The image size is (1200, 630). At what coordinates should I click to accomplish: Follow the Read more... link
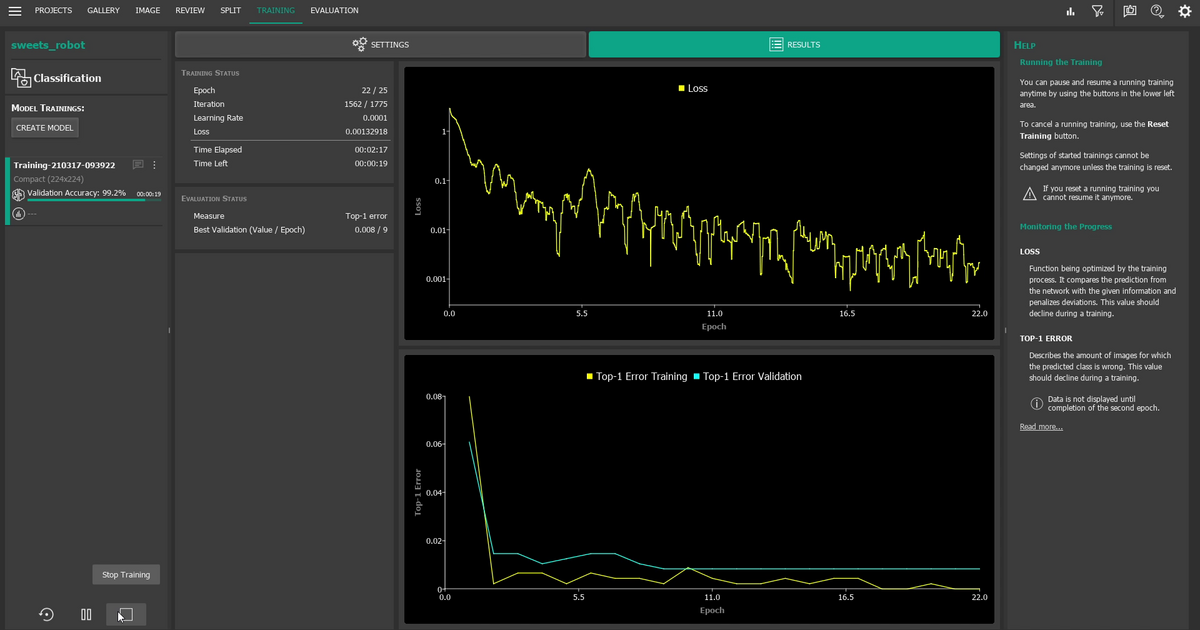pyautogui.click(x=1041, y=427)
